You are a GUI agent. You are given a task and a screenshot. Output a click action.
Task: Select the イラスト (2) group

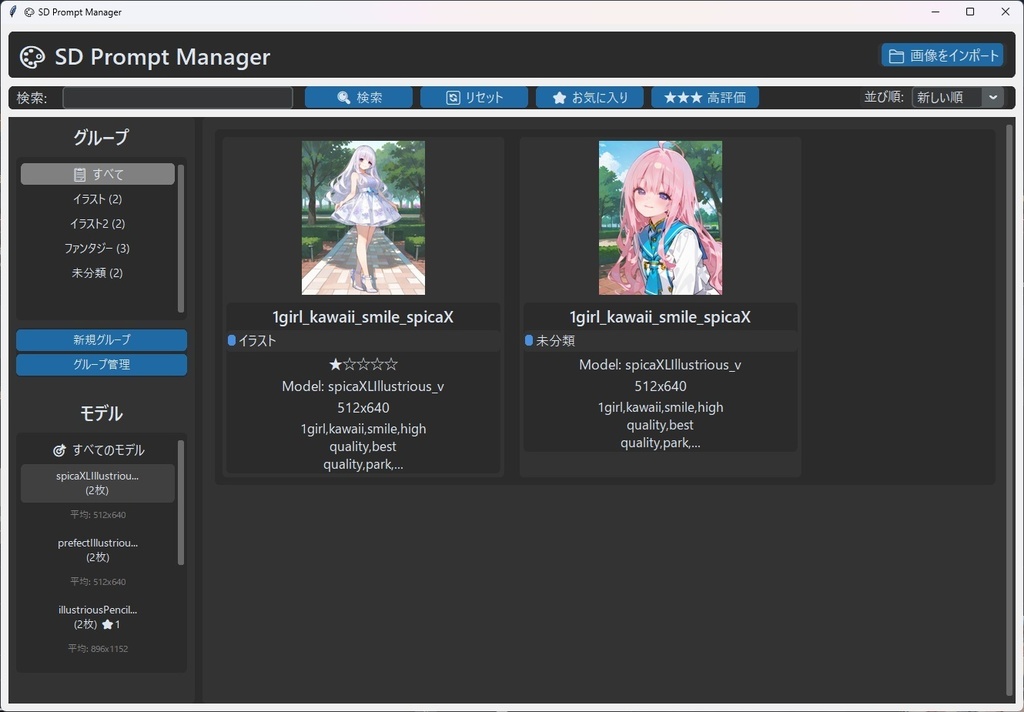[x=98, y=199]
